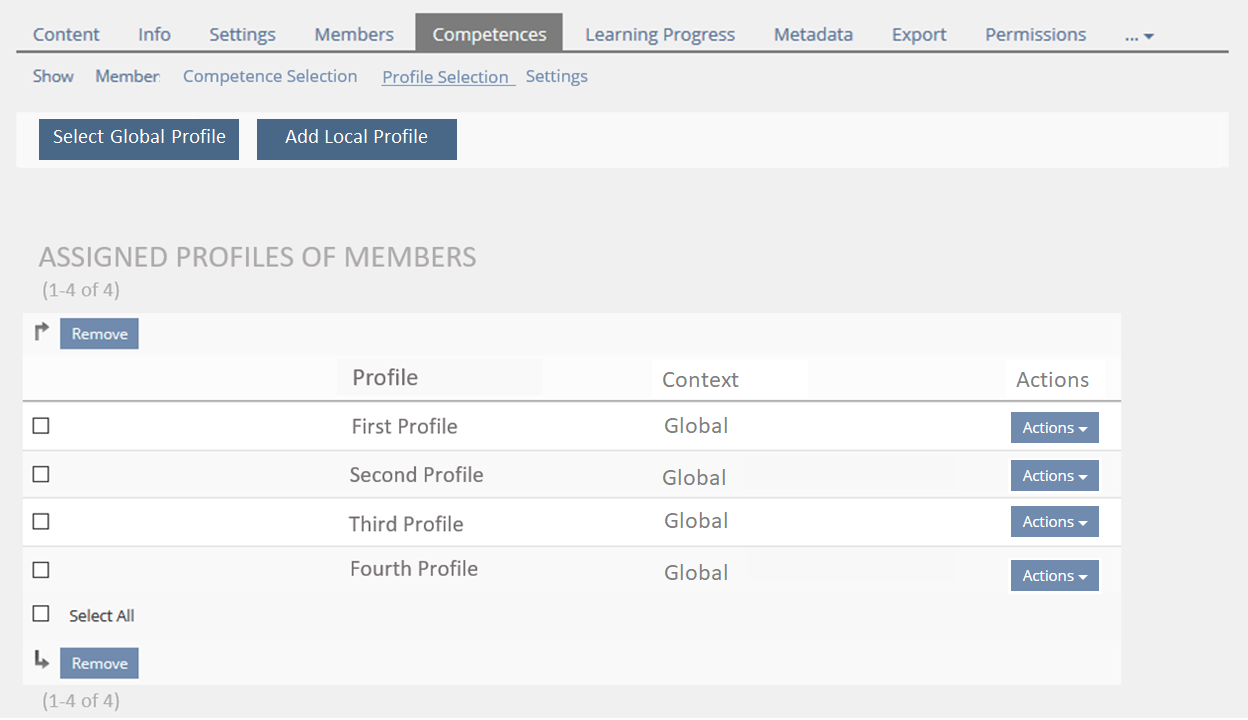Expand the more tabs ellipsis menu

coord(1139,35)
